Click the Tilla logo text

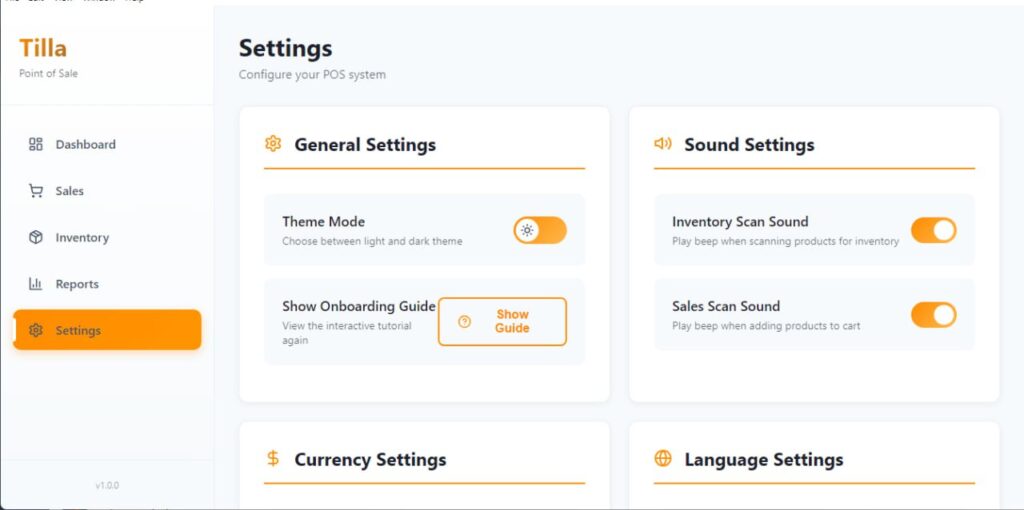point(43,48)
